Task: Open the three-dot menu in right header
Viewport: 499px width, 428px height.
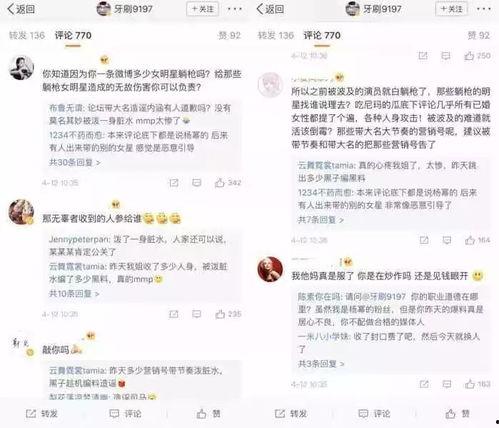Action: click(x=484, y=9)
